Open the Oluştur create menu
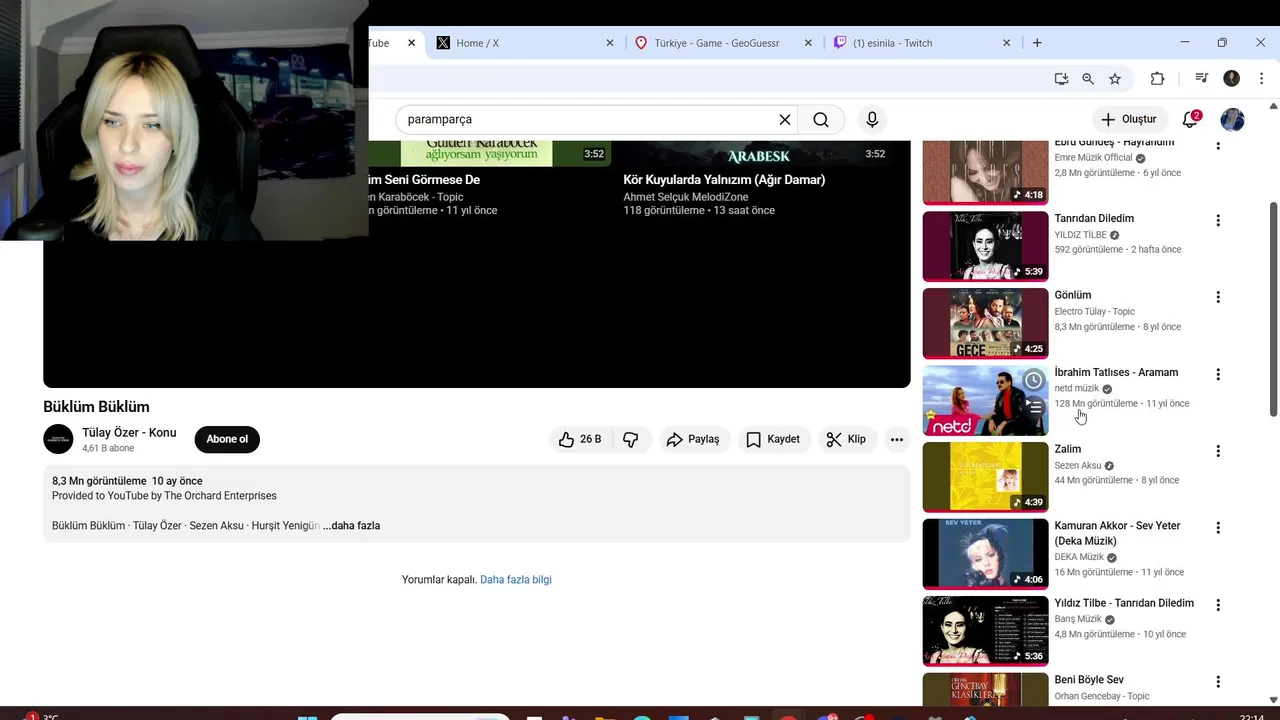 pyautogui.click(x=1130, y=120)
